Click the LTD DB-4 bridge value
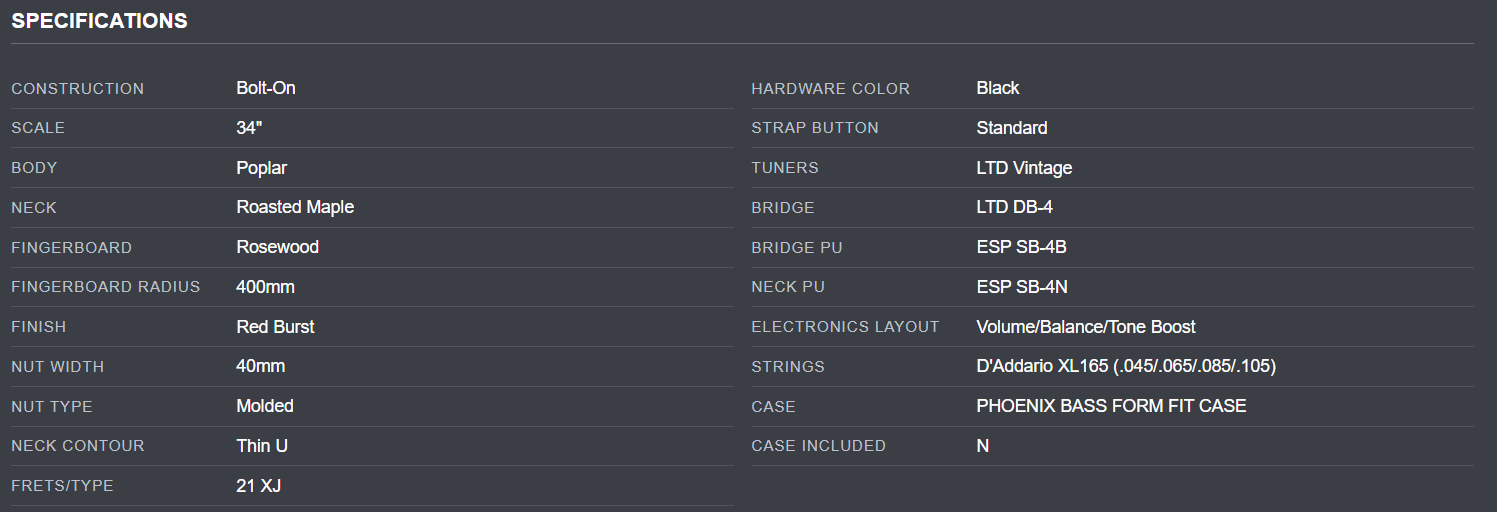 coord(1014,207)
